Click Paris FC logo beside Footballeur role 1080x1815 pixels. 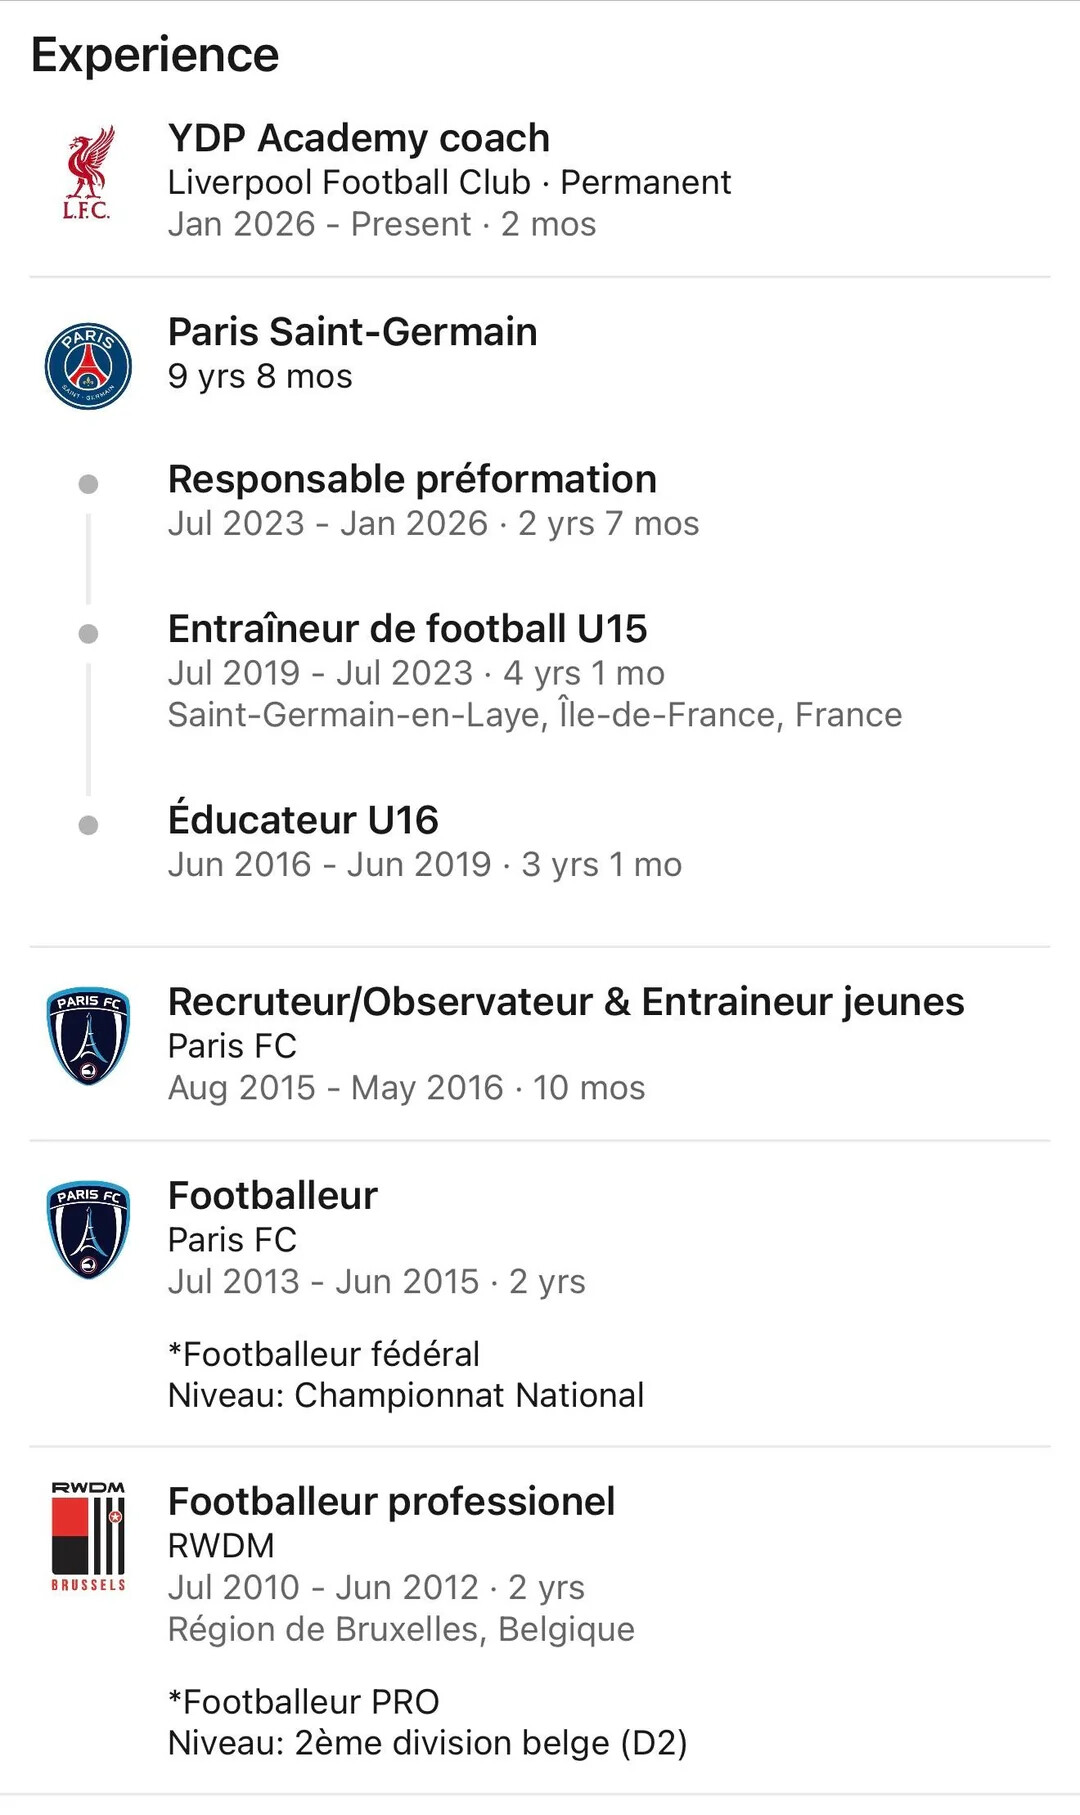pos(88,1230)
